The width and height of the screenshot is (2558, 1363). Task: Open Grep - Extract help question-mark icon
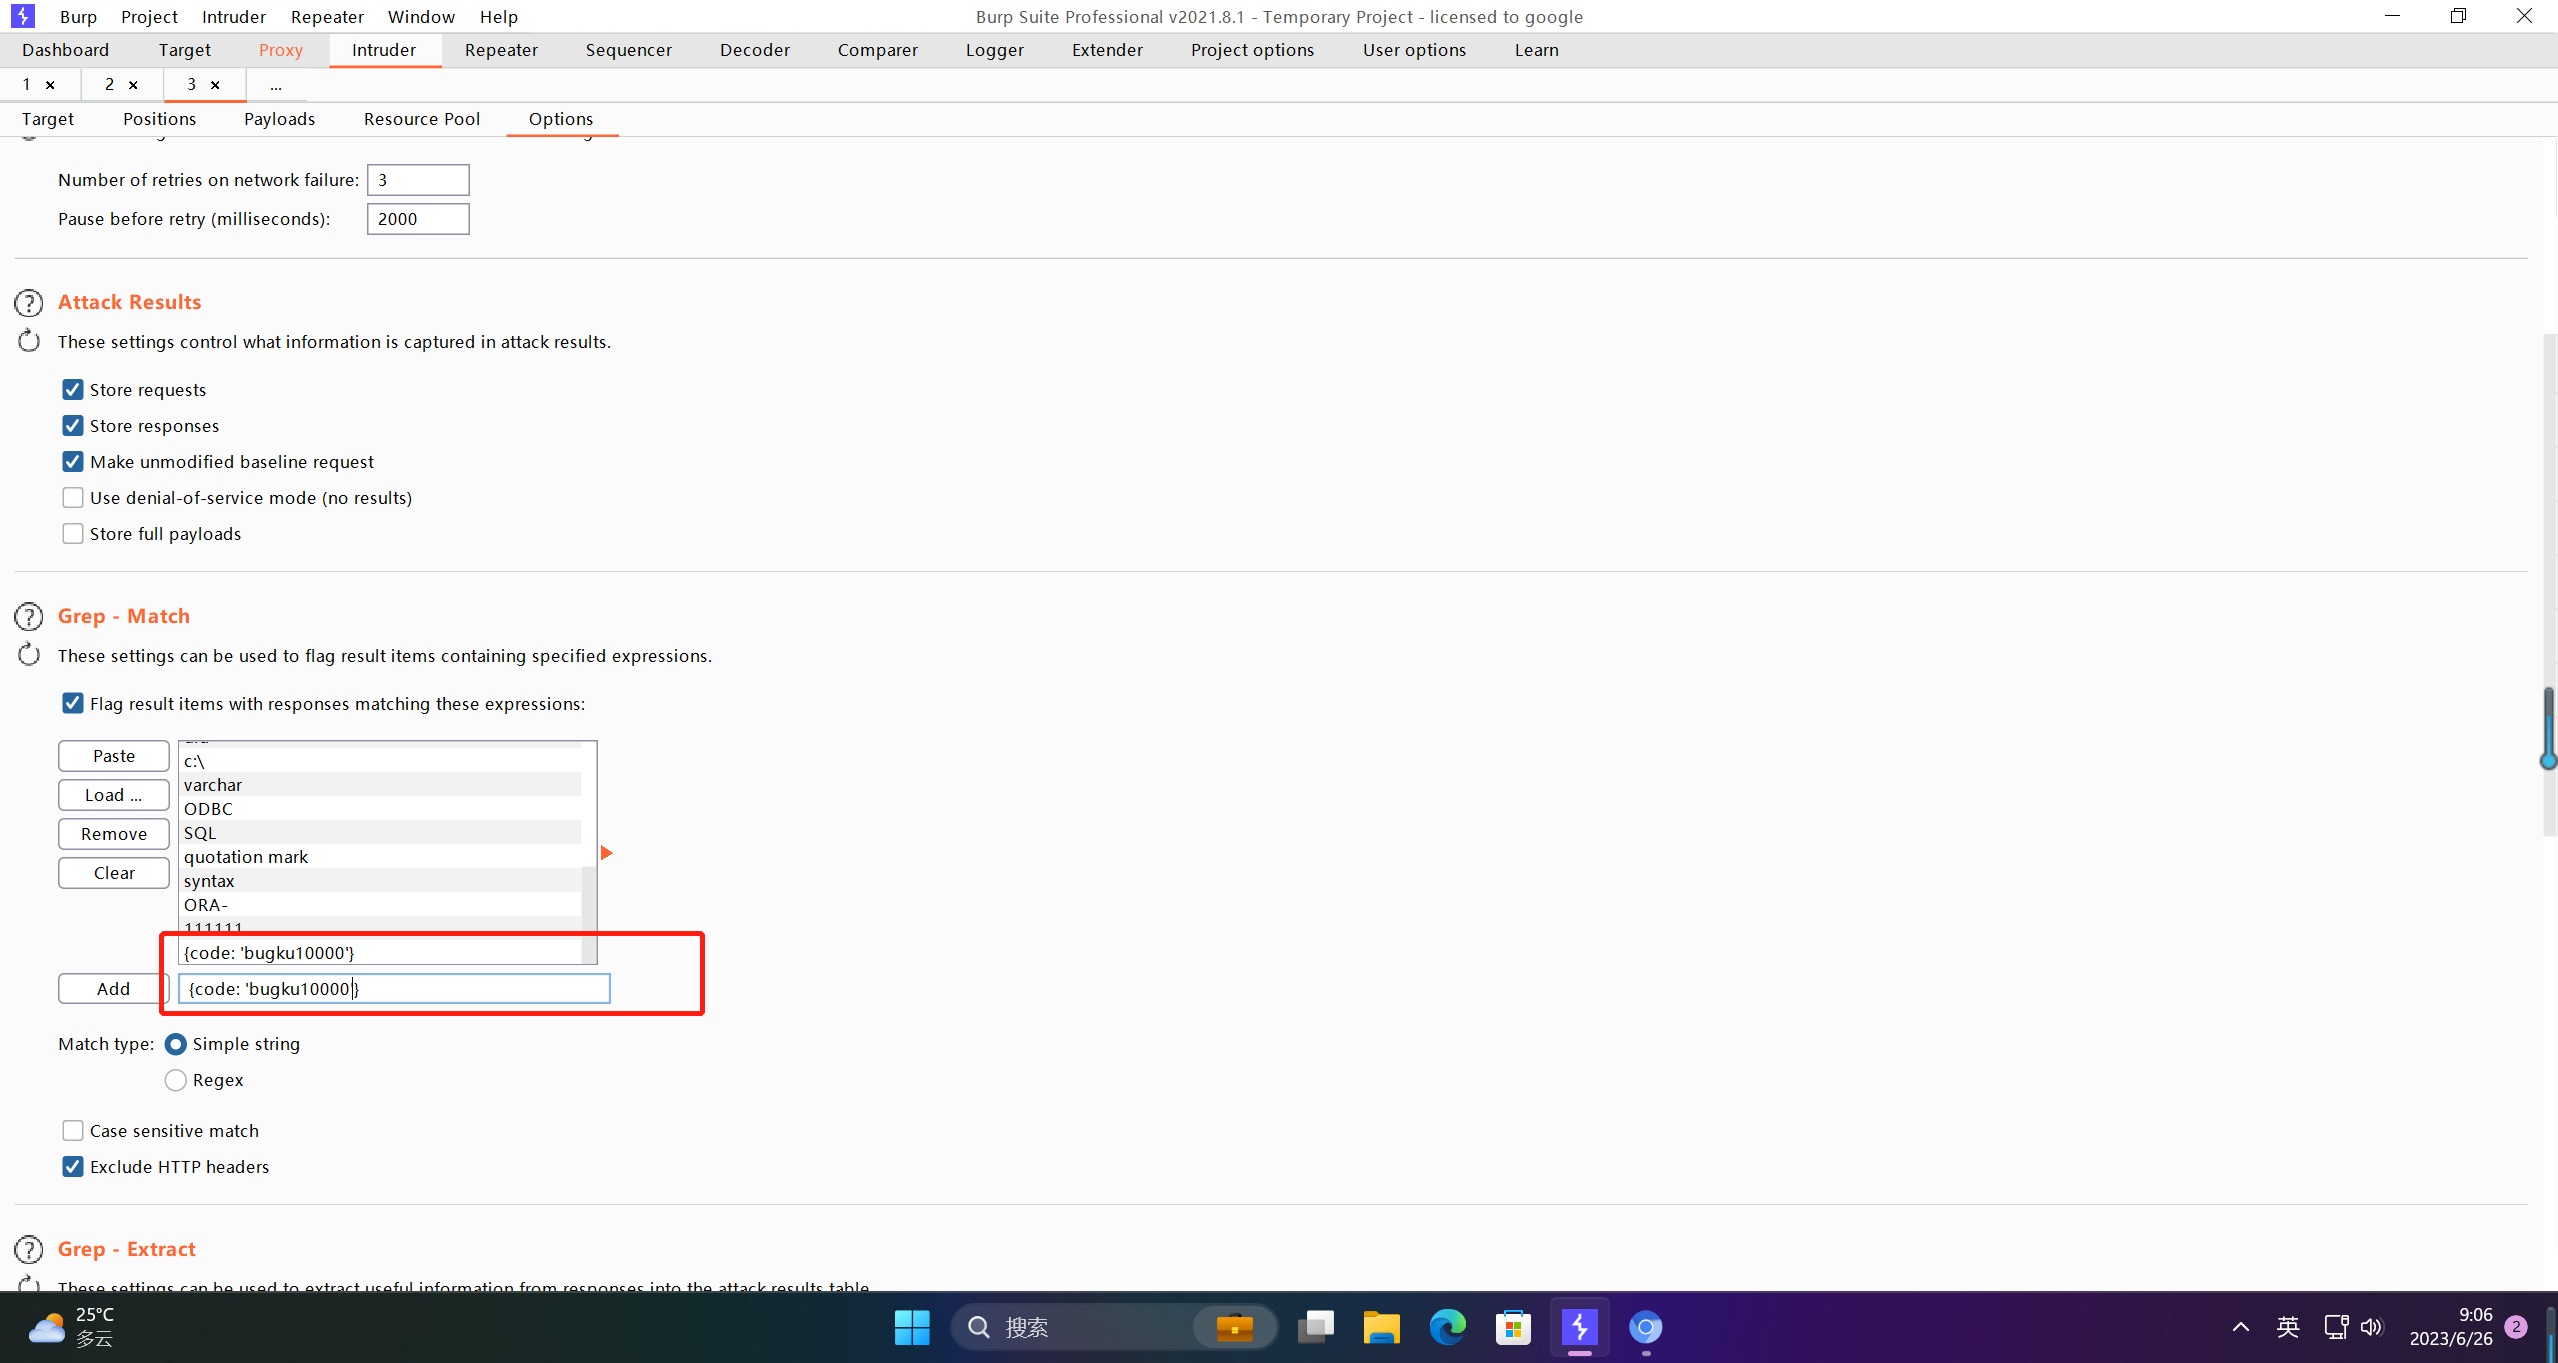pyautogui.click(x=29, y=1249)
